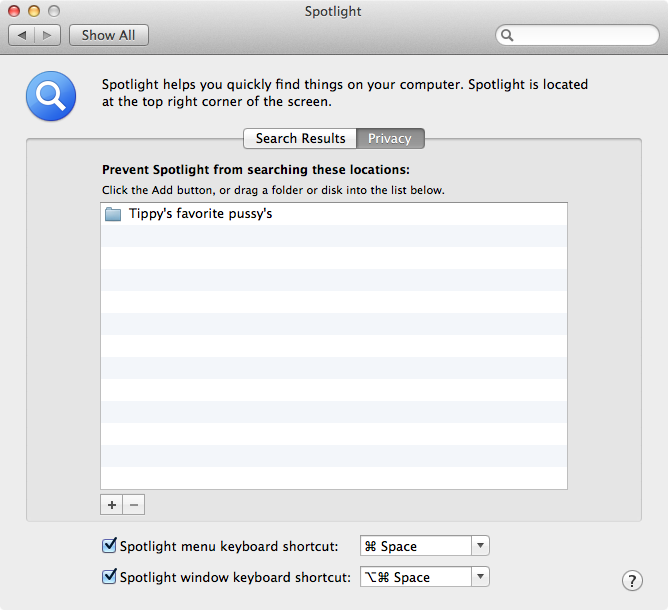Go forward with the right arrow button
This screenshot has height=610, width=668.
pyautogui.click(x=47, y=35)
